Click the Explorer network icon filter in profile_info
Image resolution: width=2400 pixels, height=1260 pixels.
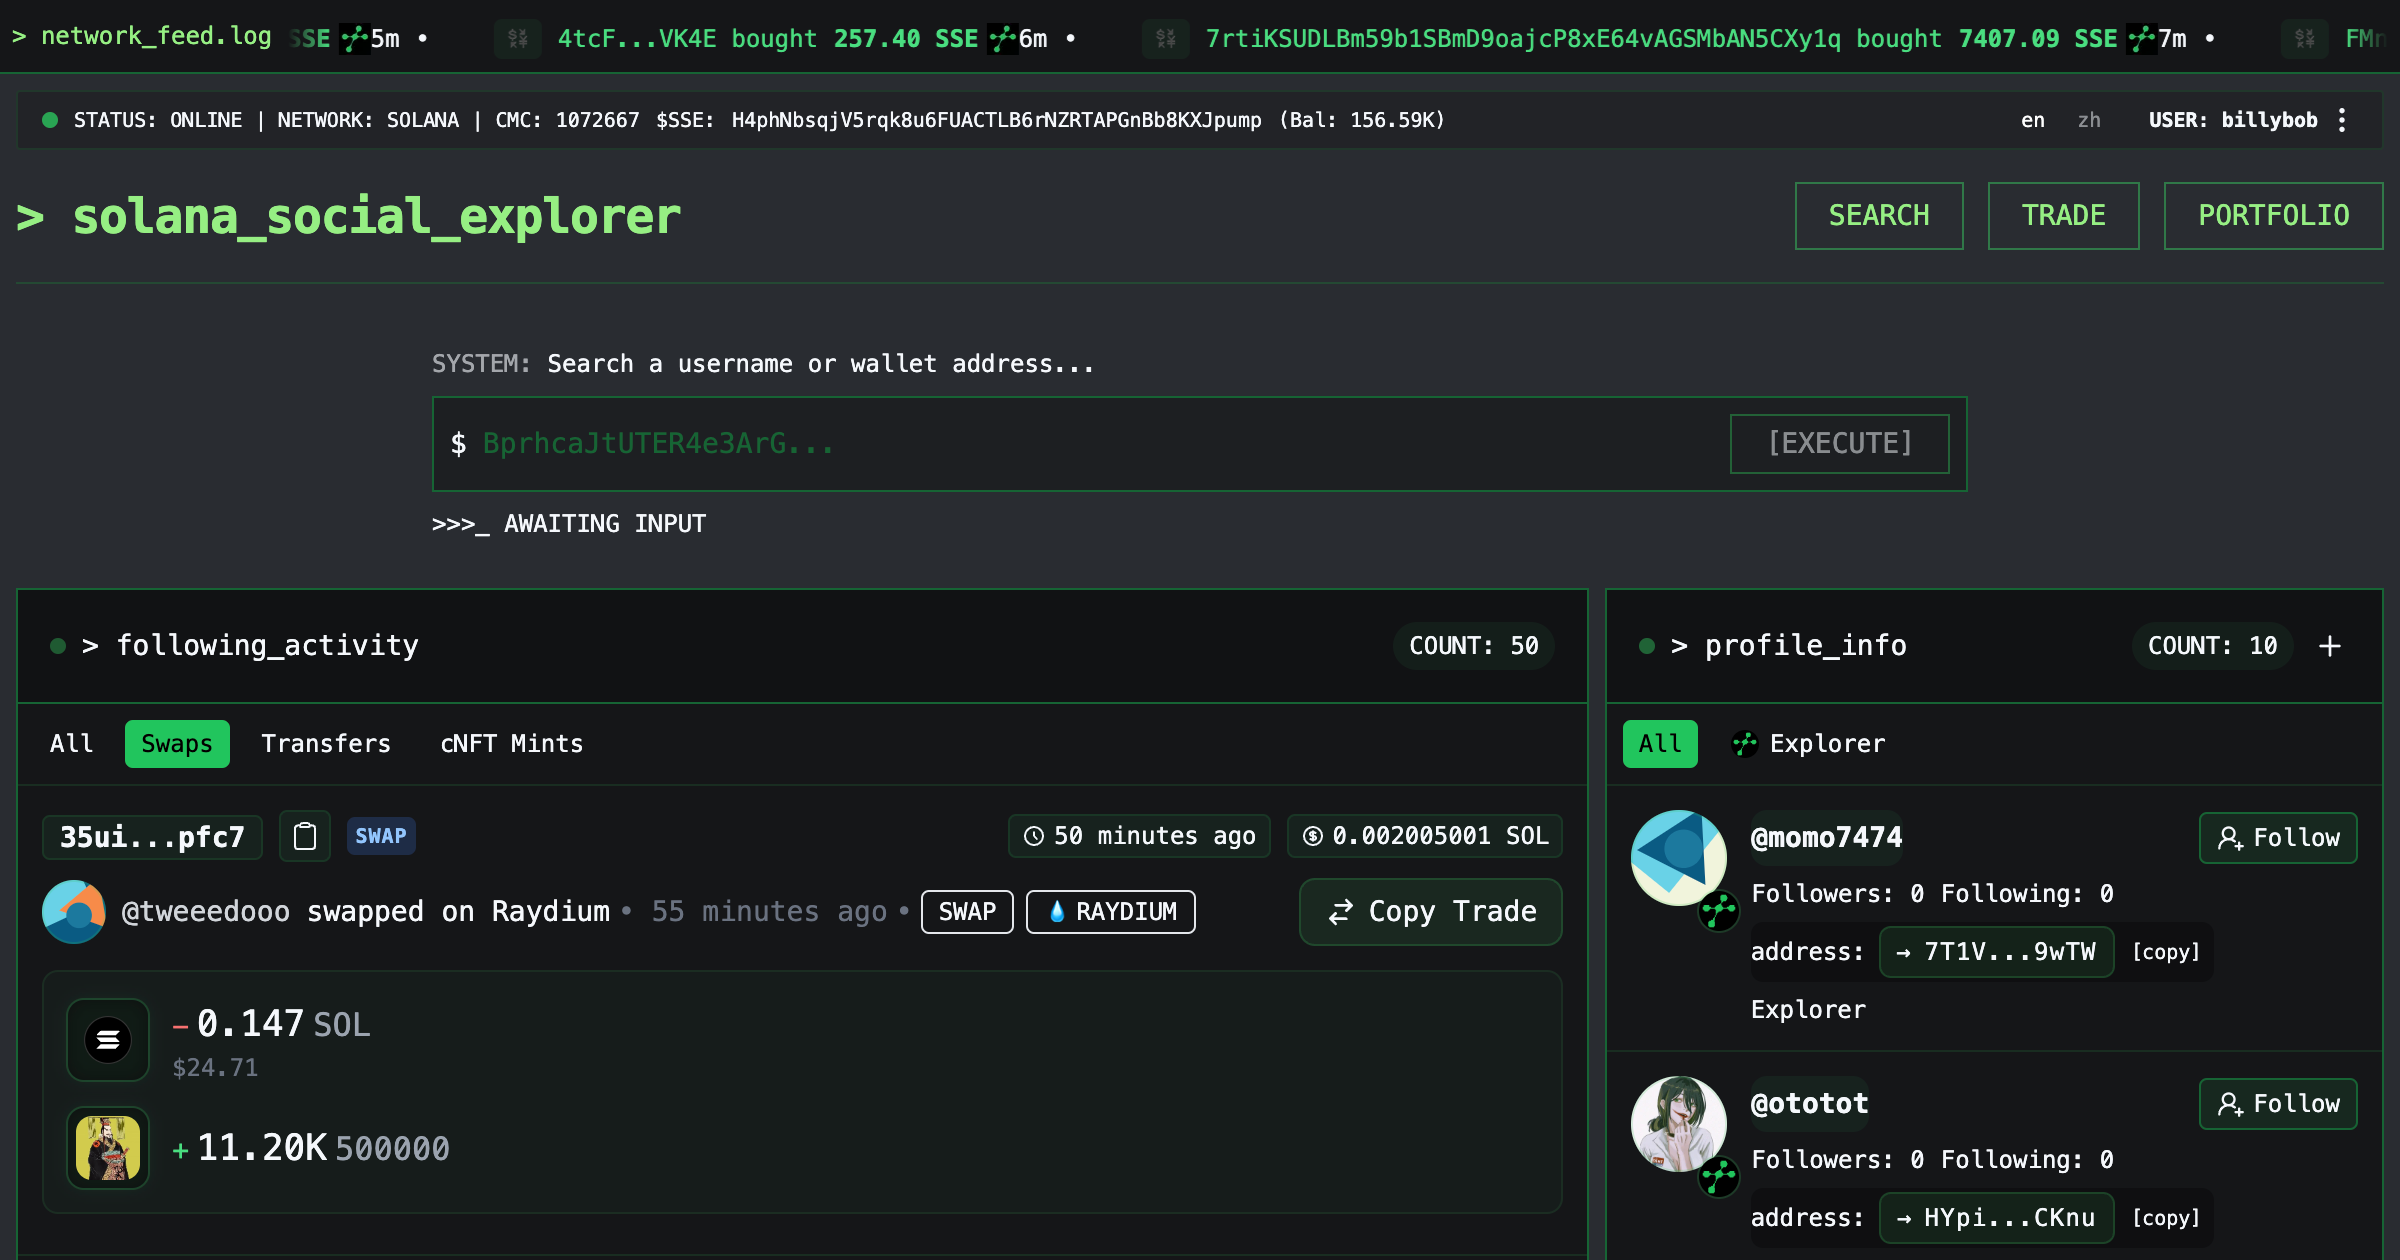(1744, 744)
